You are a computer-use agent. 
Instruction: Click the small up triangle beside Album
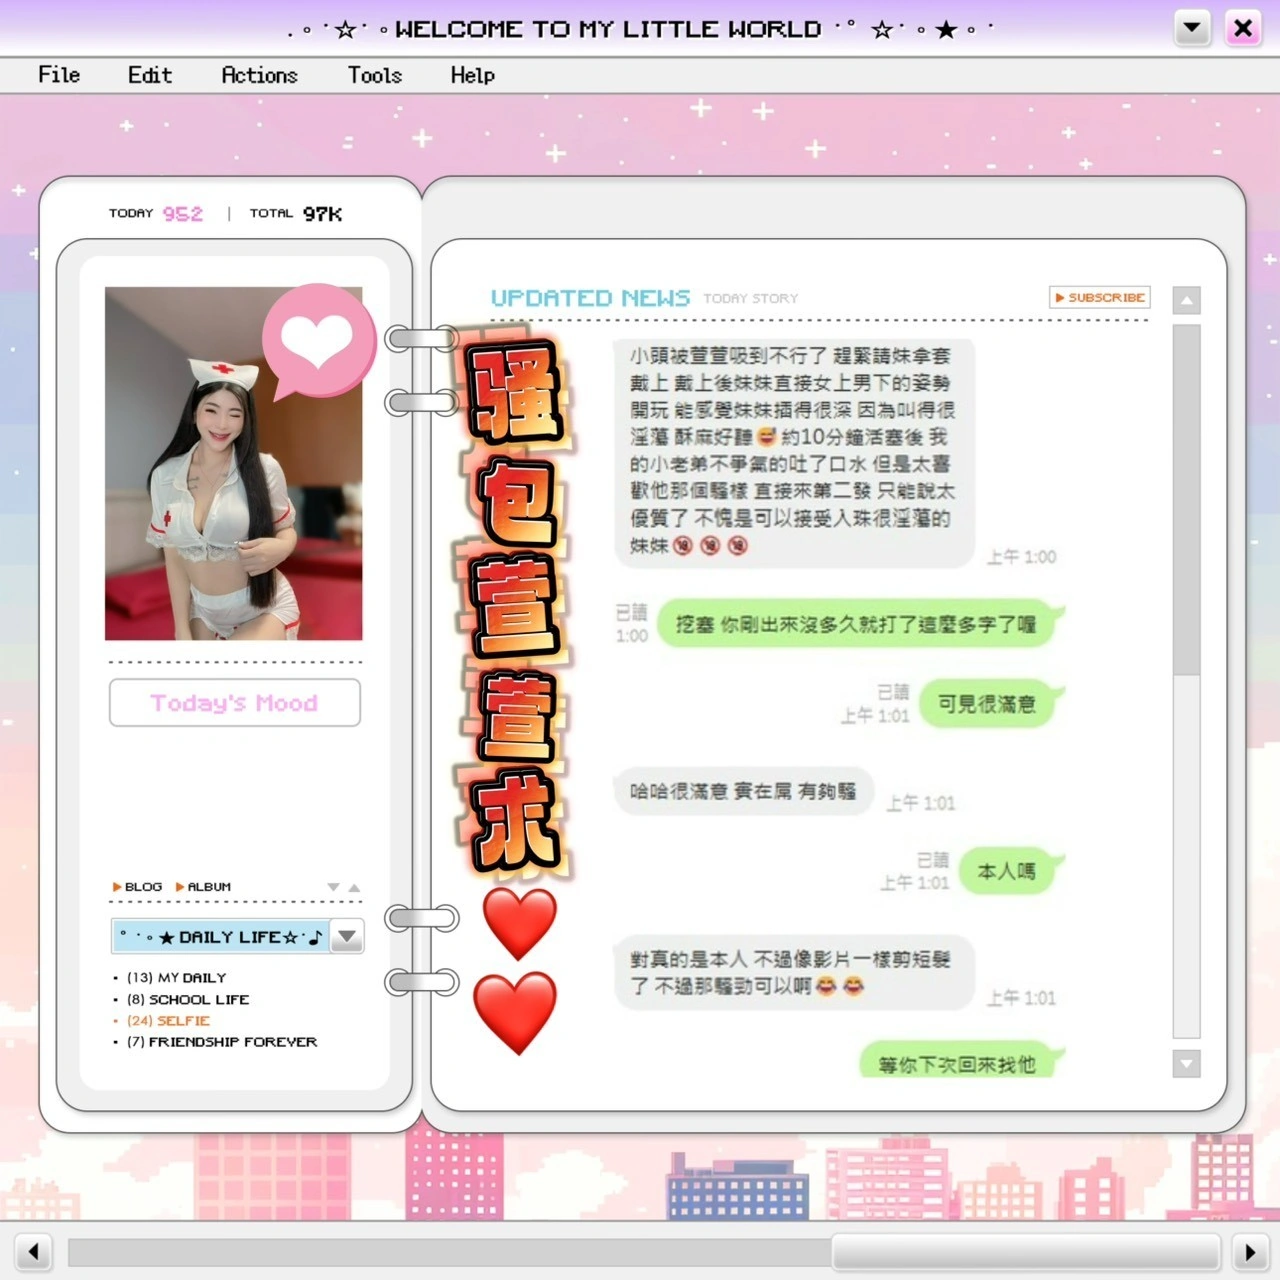click(354, 887)
